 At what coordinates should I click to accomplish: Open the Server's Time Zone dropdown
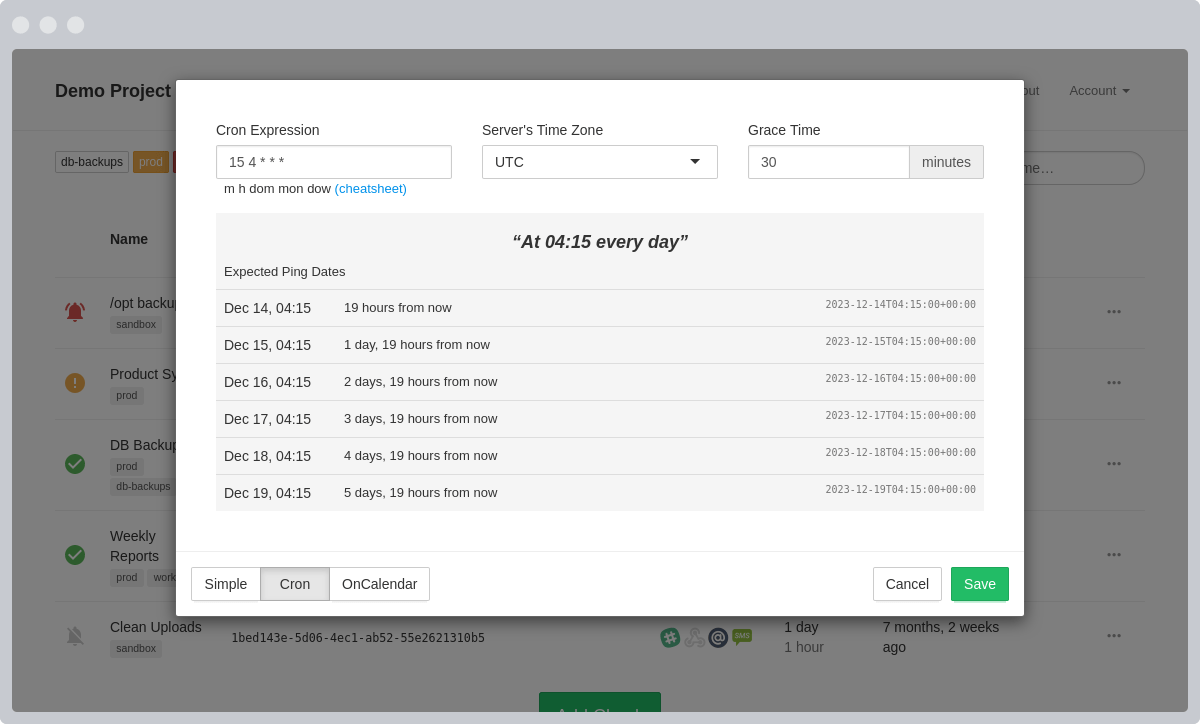click(599, 161)
